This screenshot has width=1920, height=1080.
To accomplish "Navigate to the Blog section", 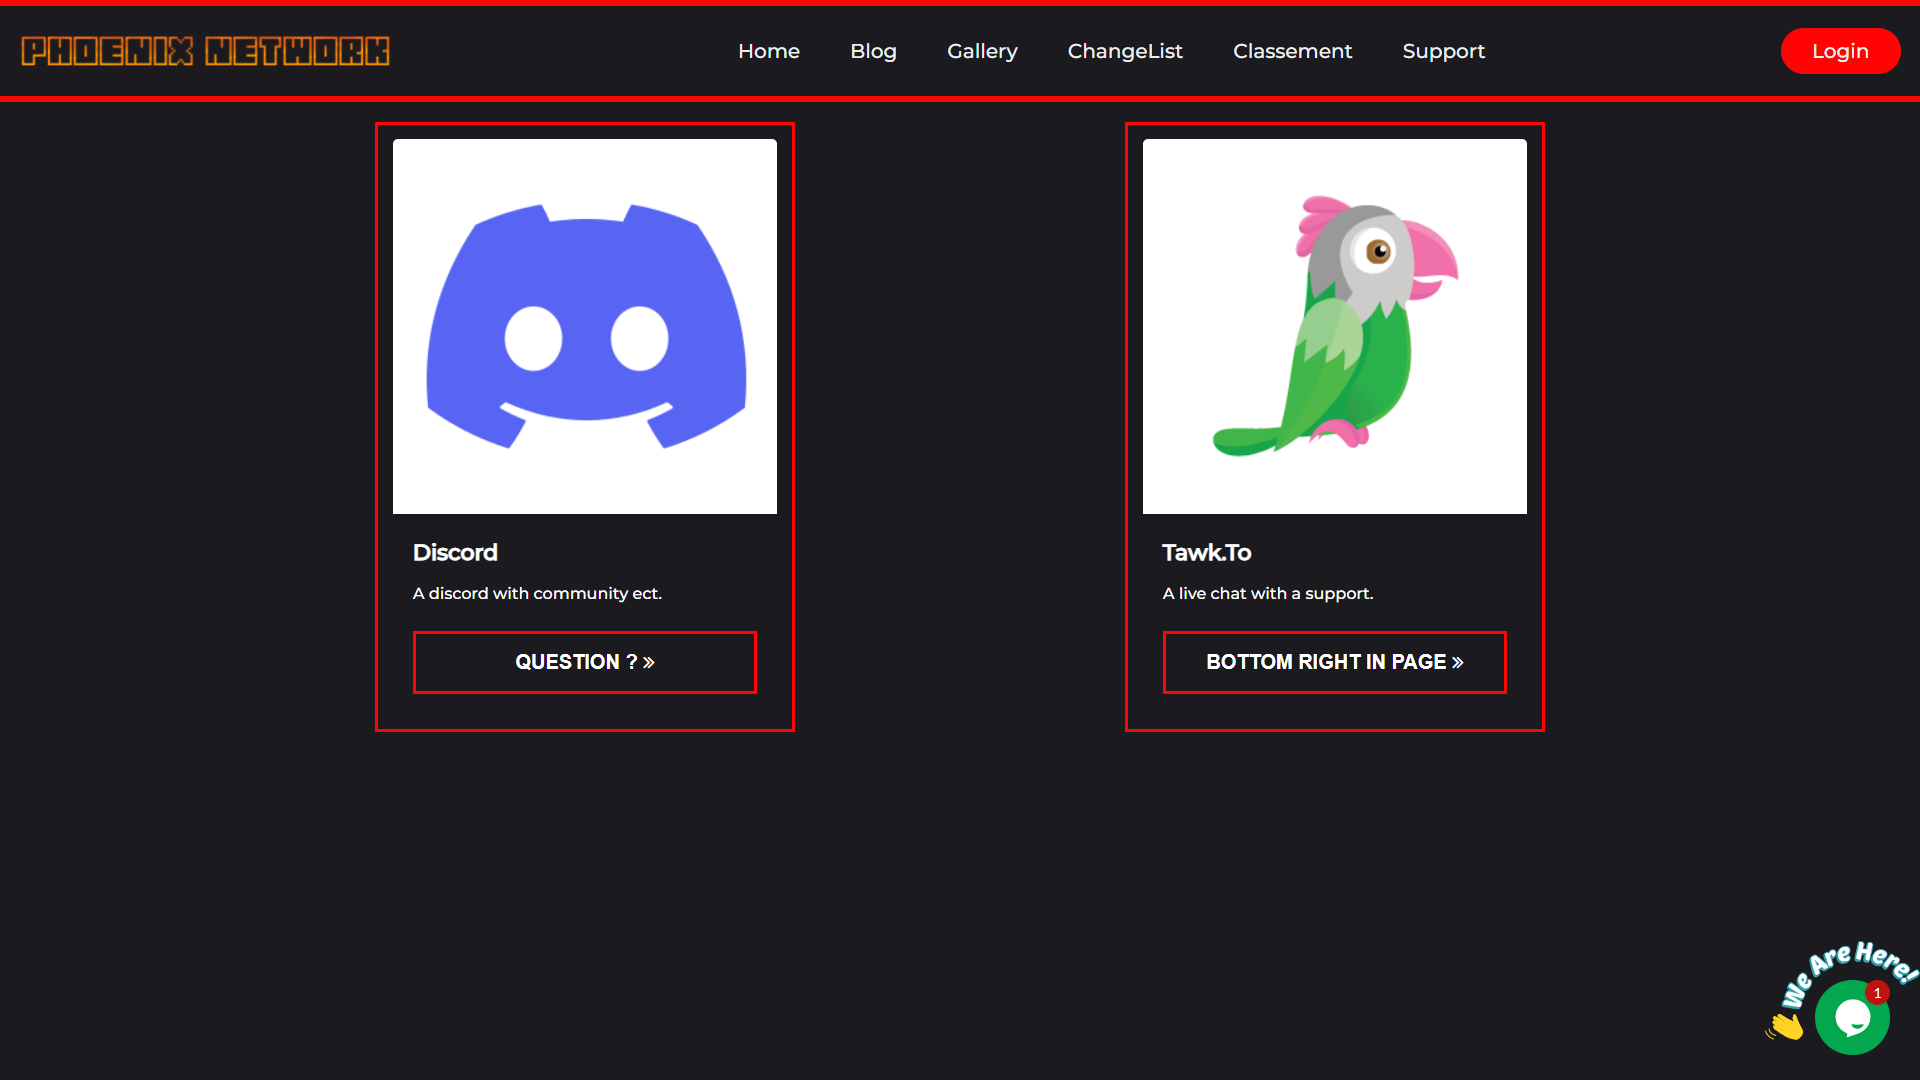I will tap(873, 50).
